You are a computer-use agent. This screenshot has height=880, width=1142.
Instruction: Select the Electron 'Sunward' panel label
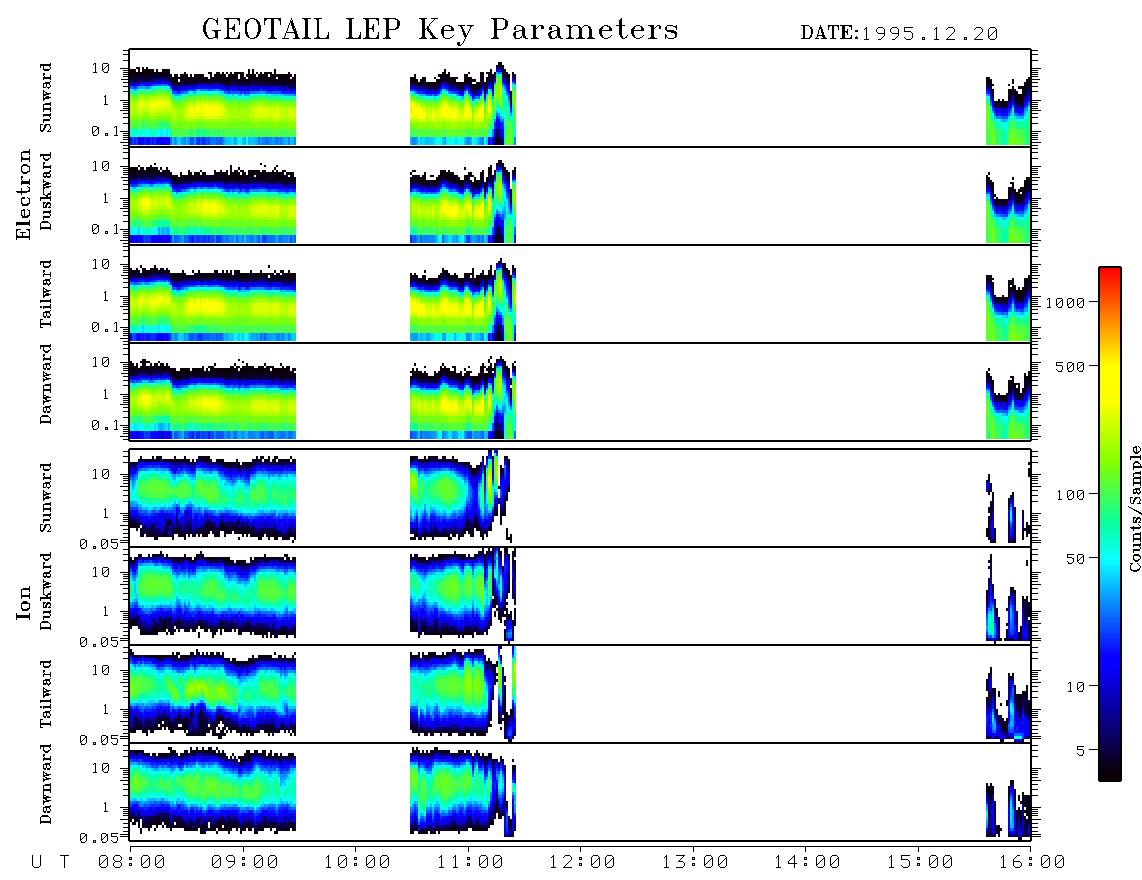[46, 98]
